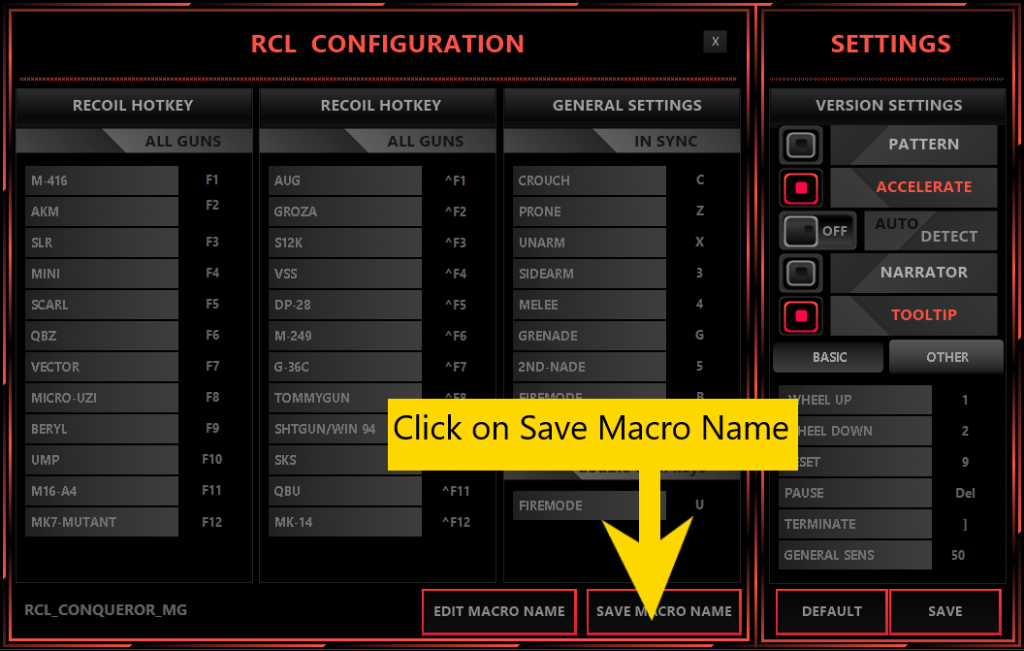Switch to the Basic tab

click(x=828, y=357)
